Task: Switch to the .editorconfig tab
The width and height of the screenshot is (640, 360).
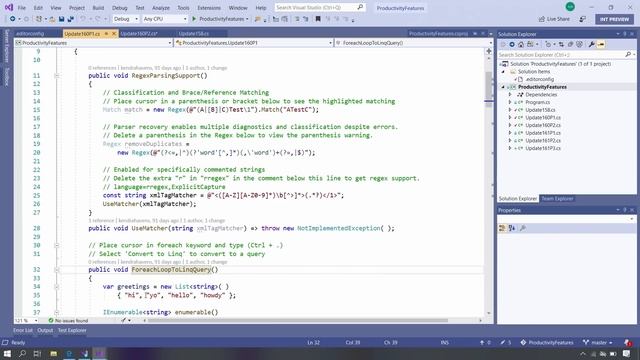Action: pos(30,33)
